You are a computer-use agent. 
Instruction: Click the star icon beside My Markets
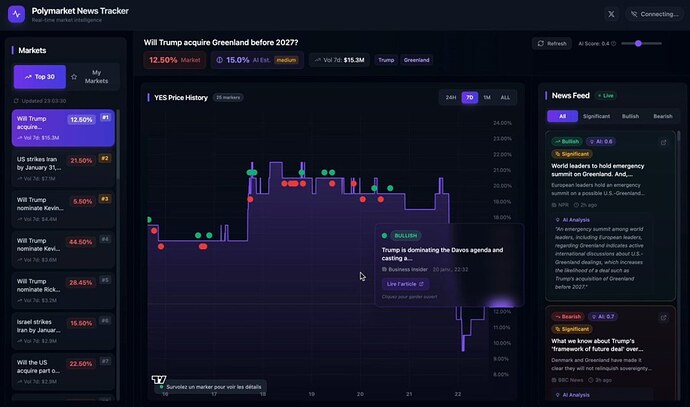pyautogui.click(x=74, y=77)
